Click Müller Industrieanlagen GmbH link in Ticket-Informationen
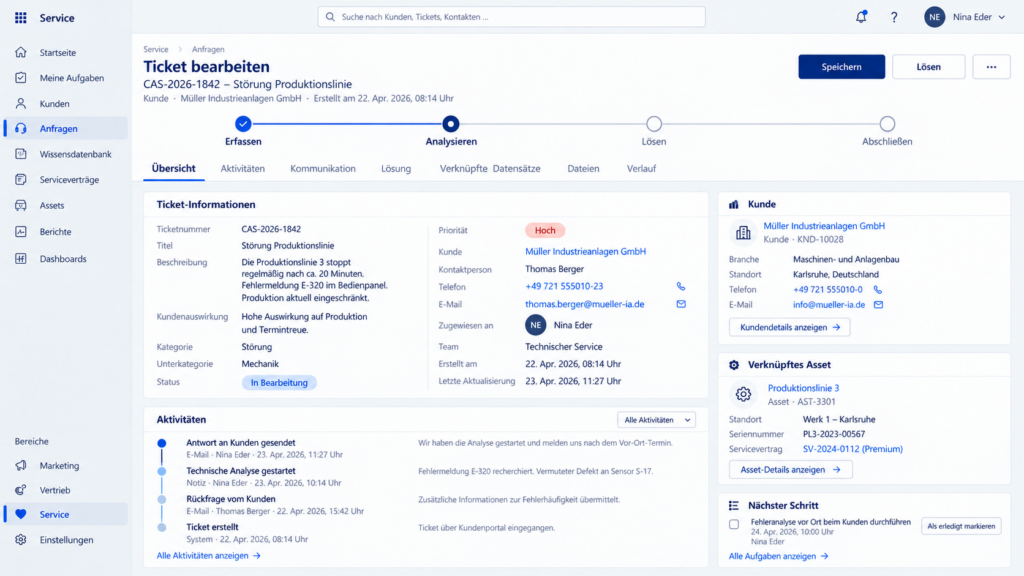Viewport: 1024px width, 576px height. click(585, 251)
